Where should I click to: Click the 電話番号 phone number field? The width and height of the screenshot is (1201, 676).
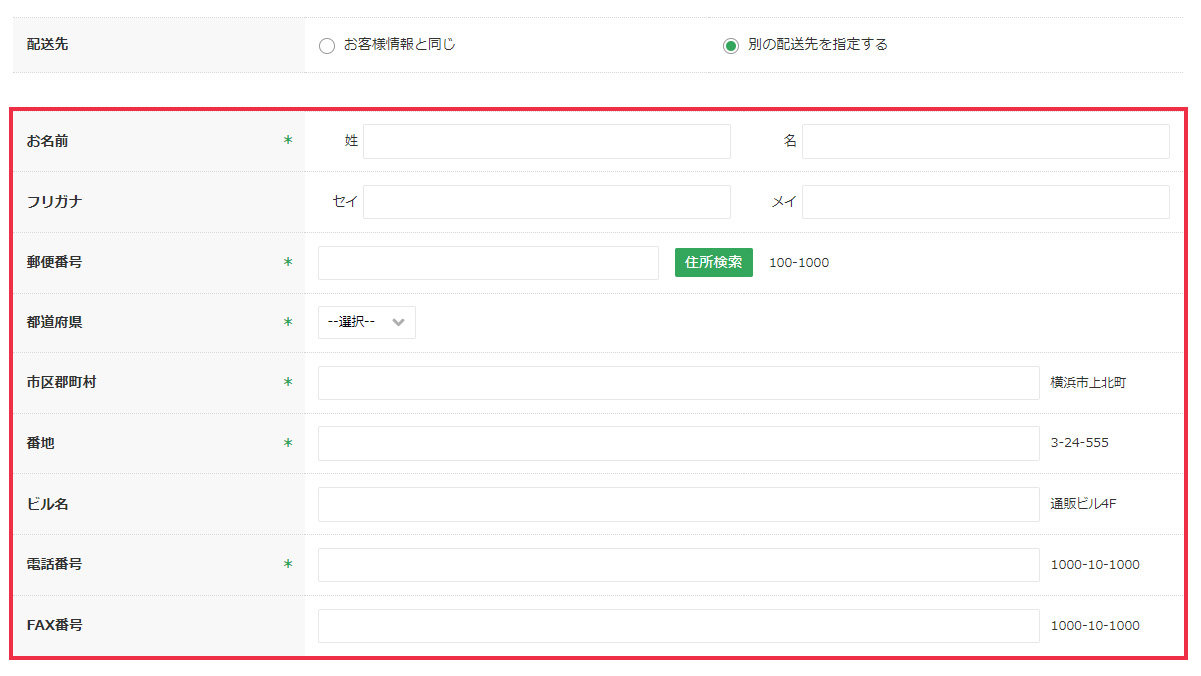point(678,565)
